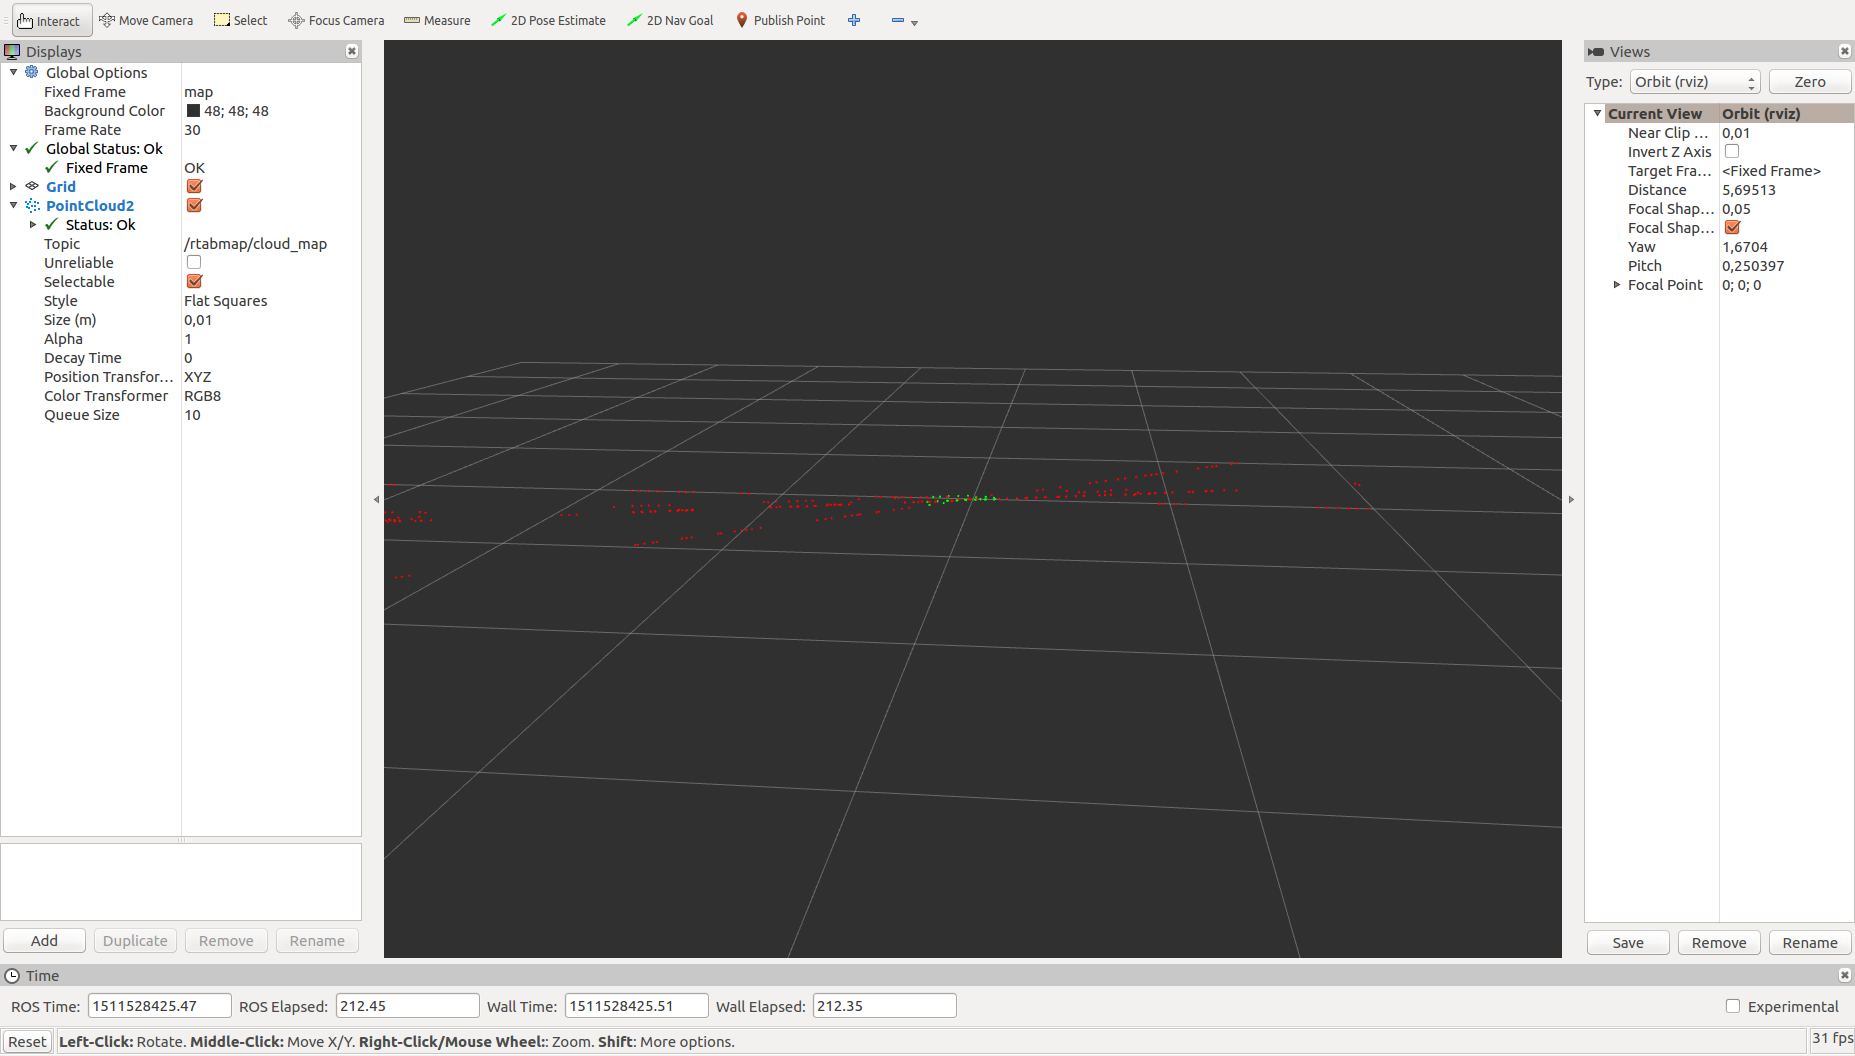Activate the Move Camera tool

[146, 20]
